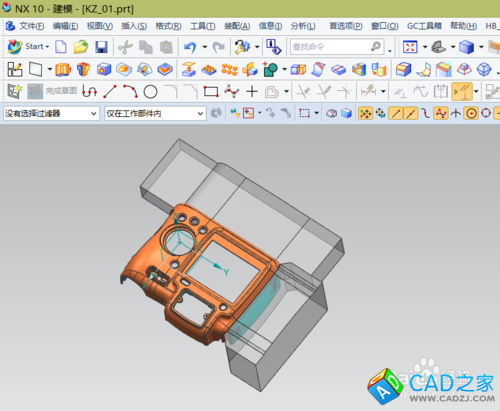Open the work part scope dropdown

(155, 114)
